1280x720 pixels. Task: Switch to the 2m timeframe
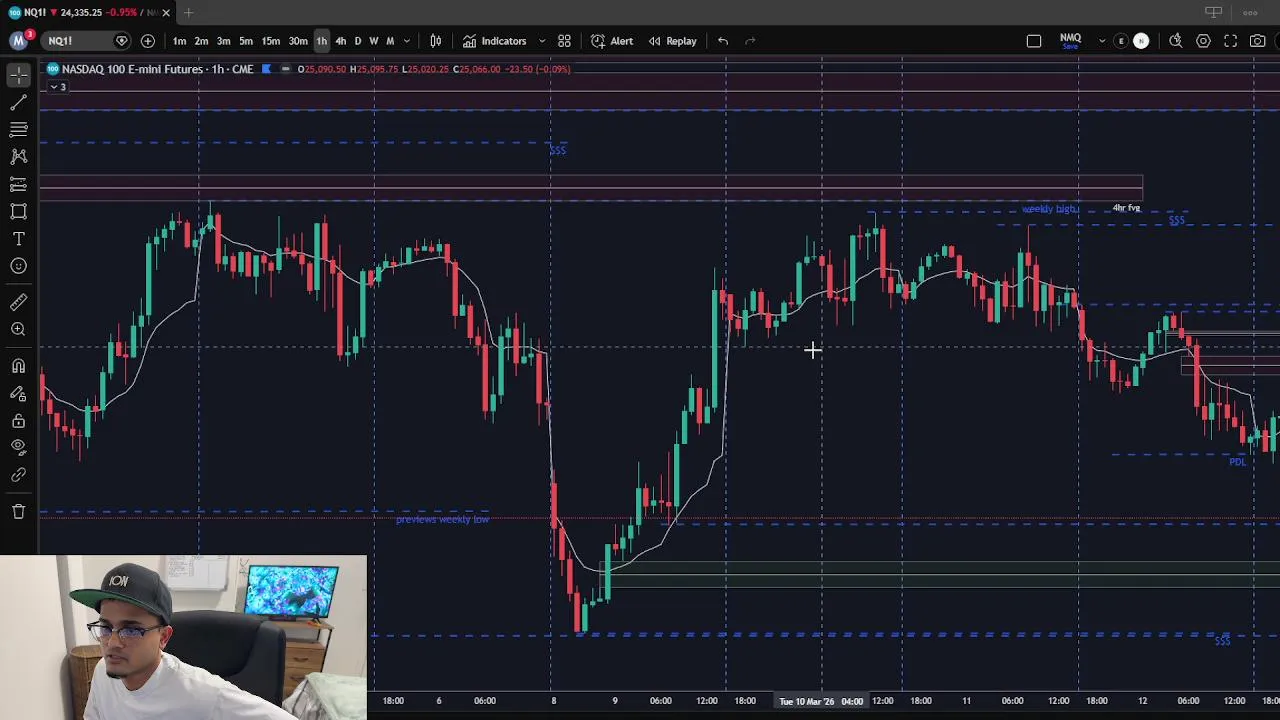click(201, 41)
